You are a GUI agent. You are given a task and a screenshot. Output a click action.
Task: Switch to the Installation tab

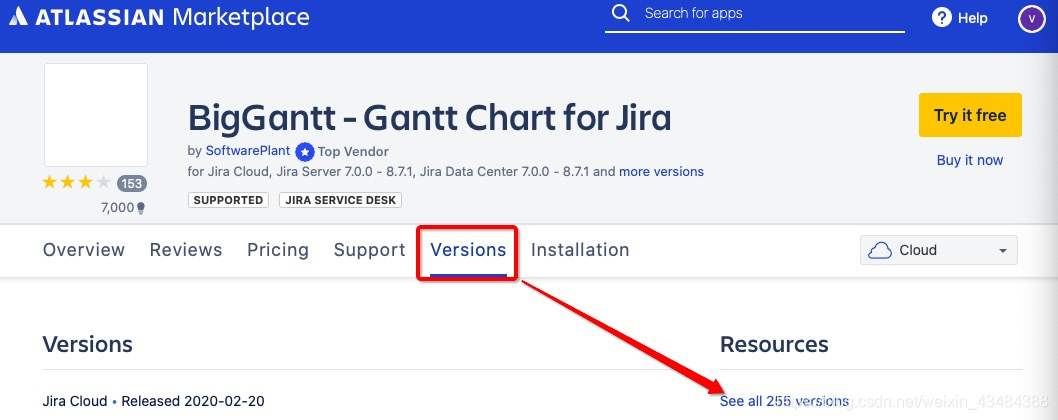tap(580, 250)
